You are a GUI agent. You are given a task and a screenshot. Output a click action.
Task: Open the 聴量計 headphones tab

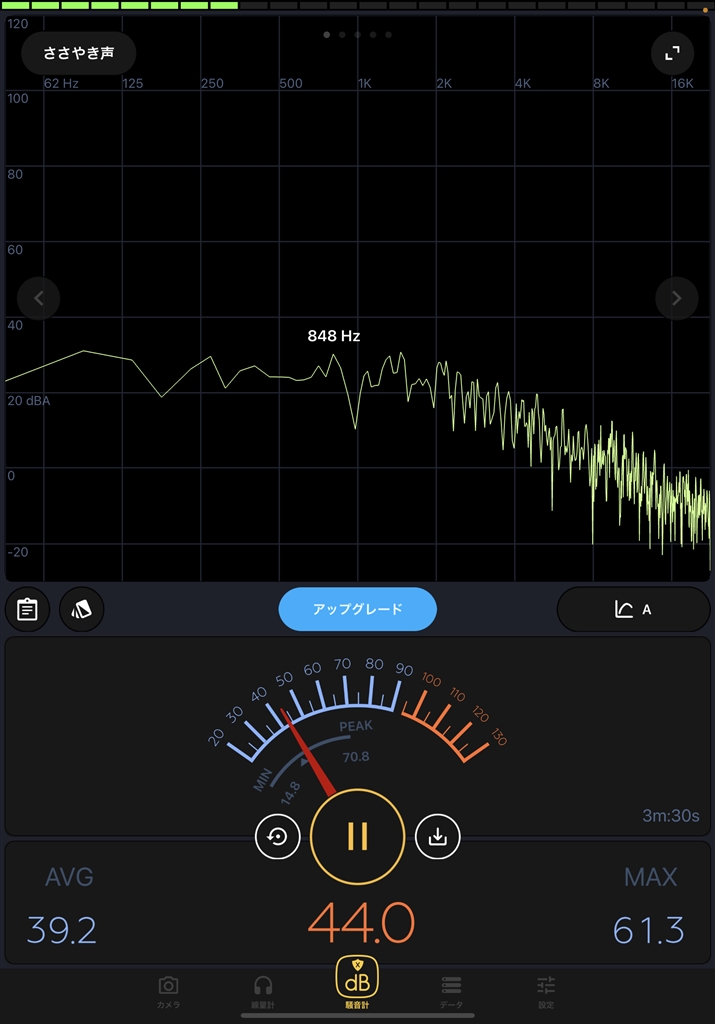tap(263, 992)
